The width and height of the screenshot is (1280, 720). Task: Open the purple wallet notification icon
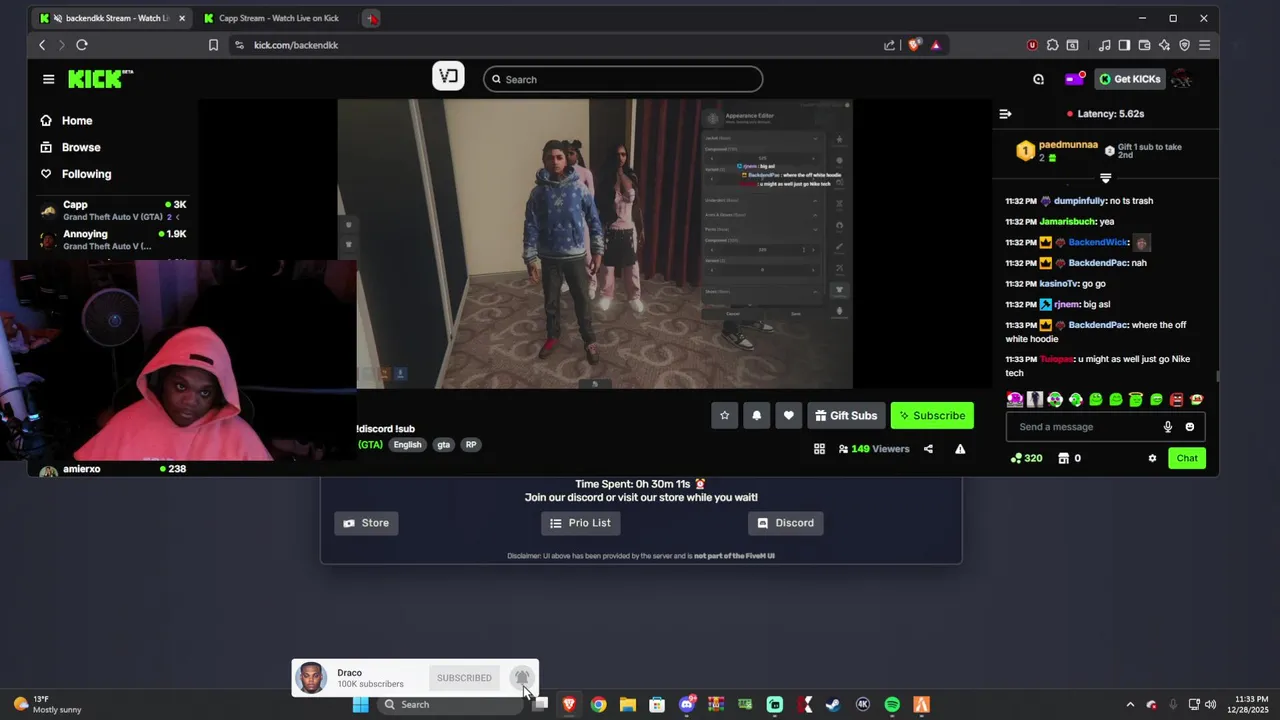tap(1074, 79)
